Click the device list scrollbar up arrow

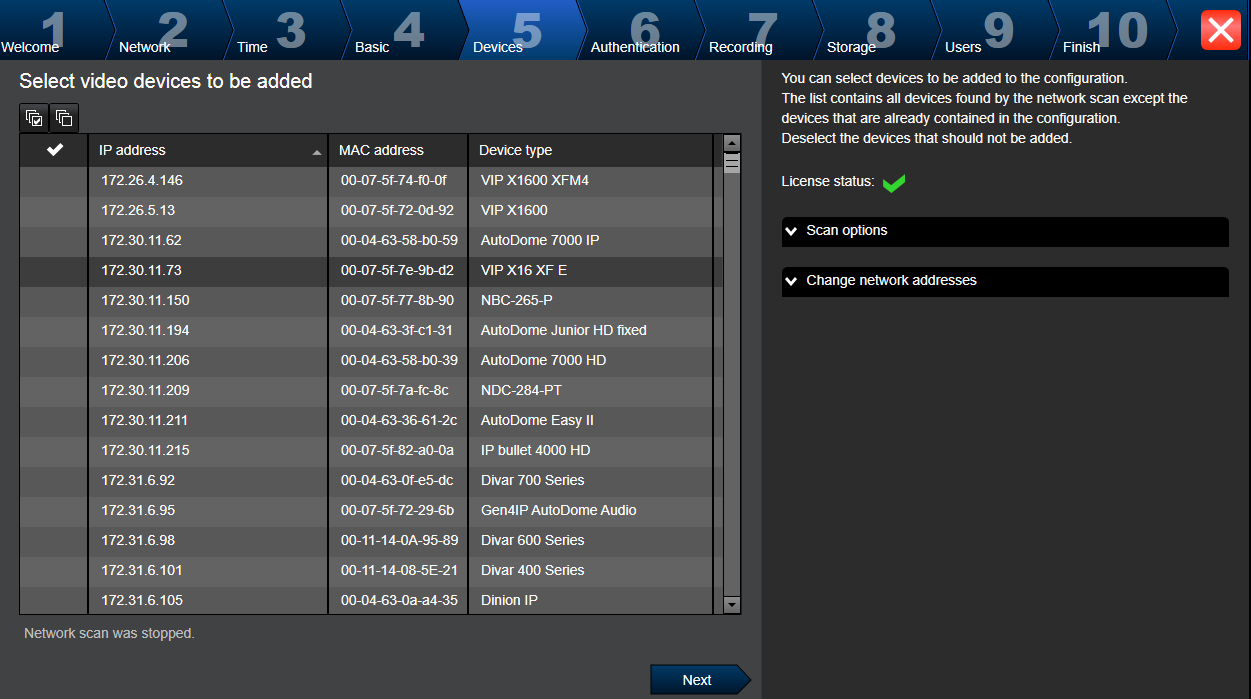(x=732, y=143)
